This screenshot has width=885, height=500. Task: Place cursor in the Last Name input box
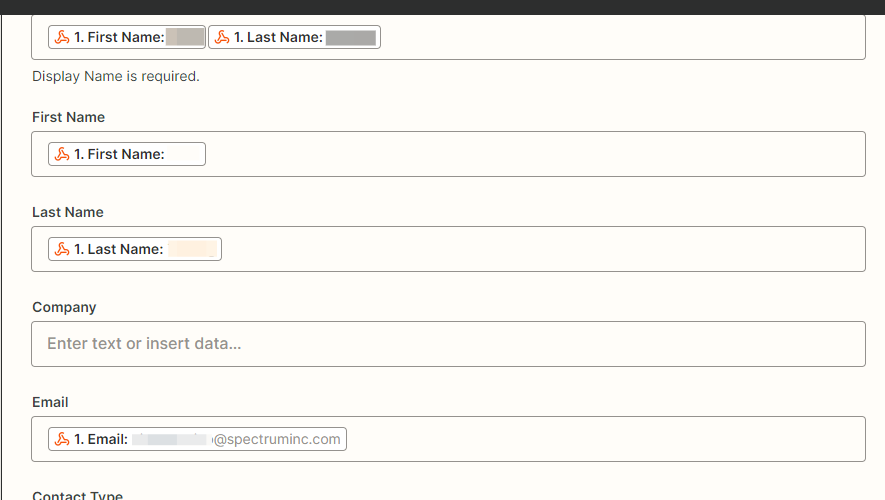click(x=540, y=249)
